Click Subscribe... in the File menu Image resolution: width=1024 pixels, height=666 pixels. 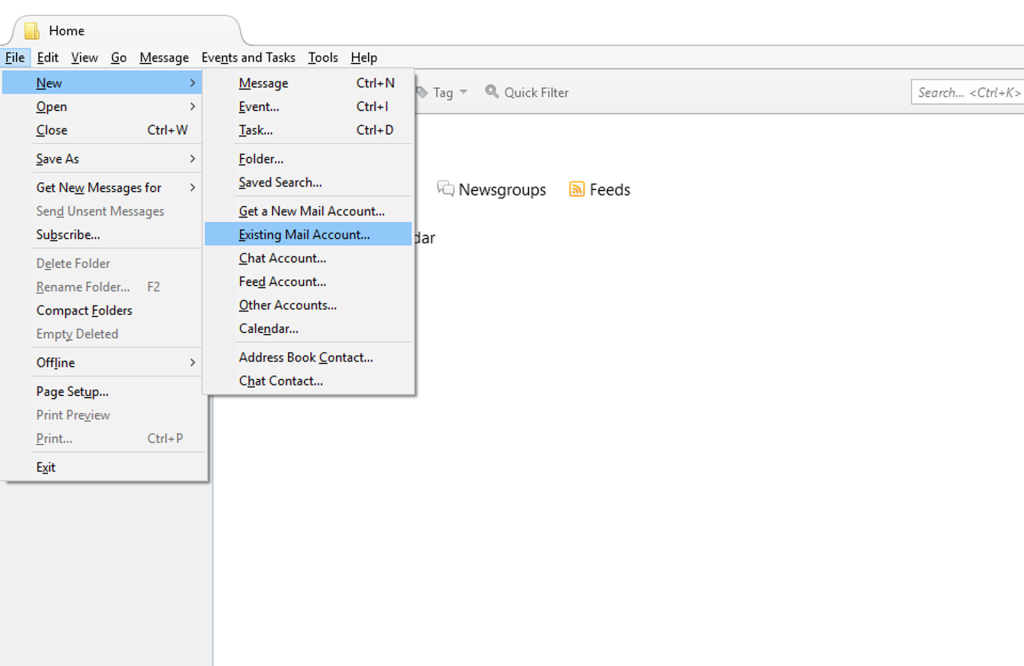point(103,234)
